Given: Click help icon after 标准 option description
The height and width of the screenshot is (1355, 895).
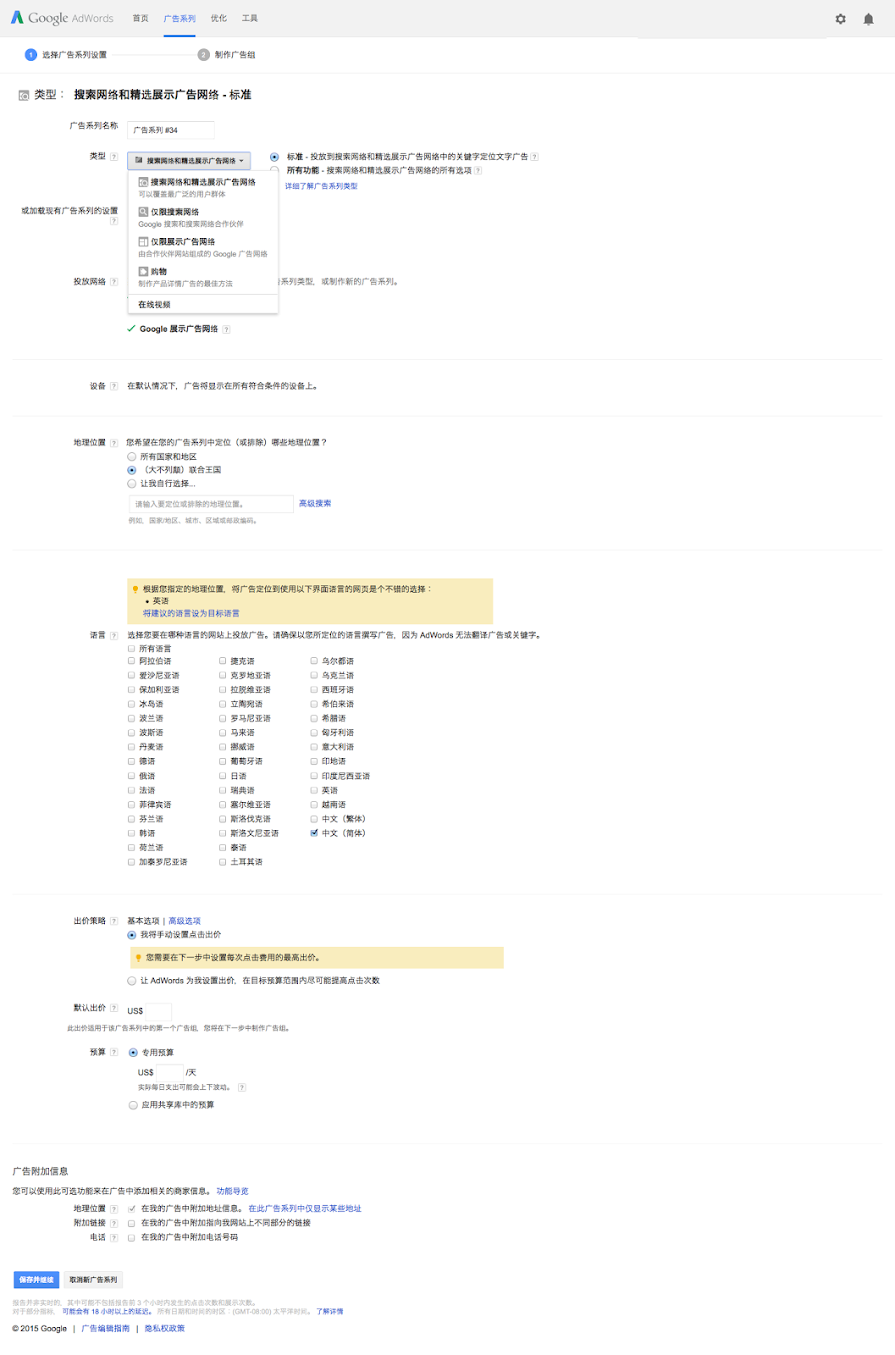Looking at the screenshot, I should (x=535, y=157).
